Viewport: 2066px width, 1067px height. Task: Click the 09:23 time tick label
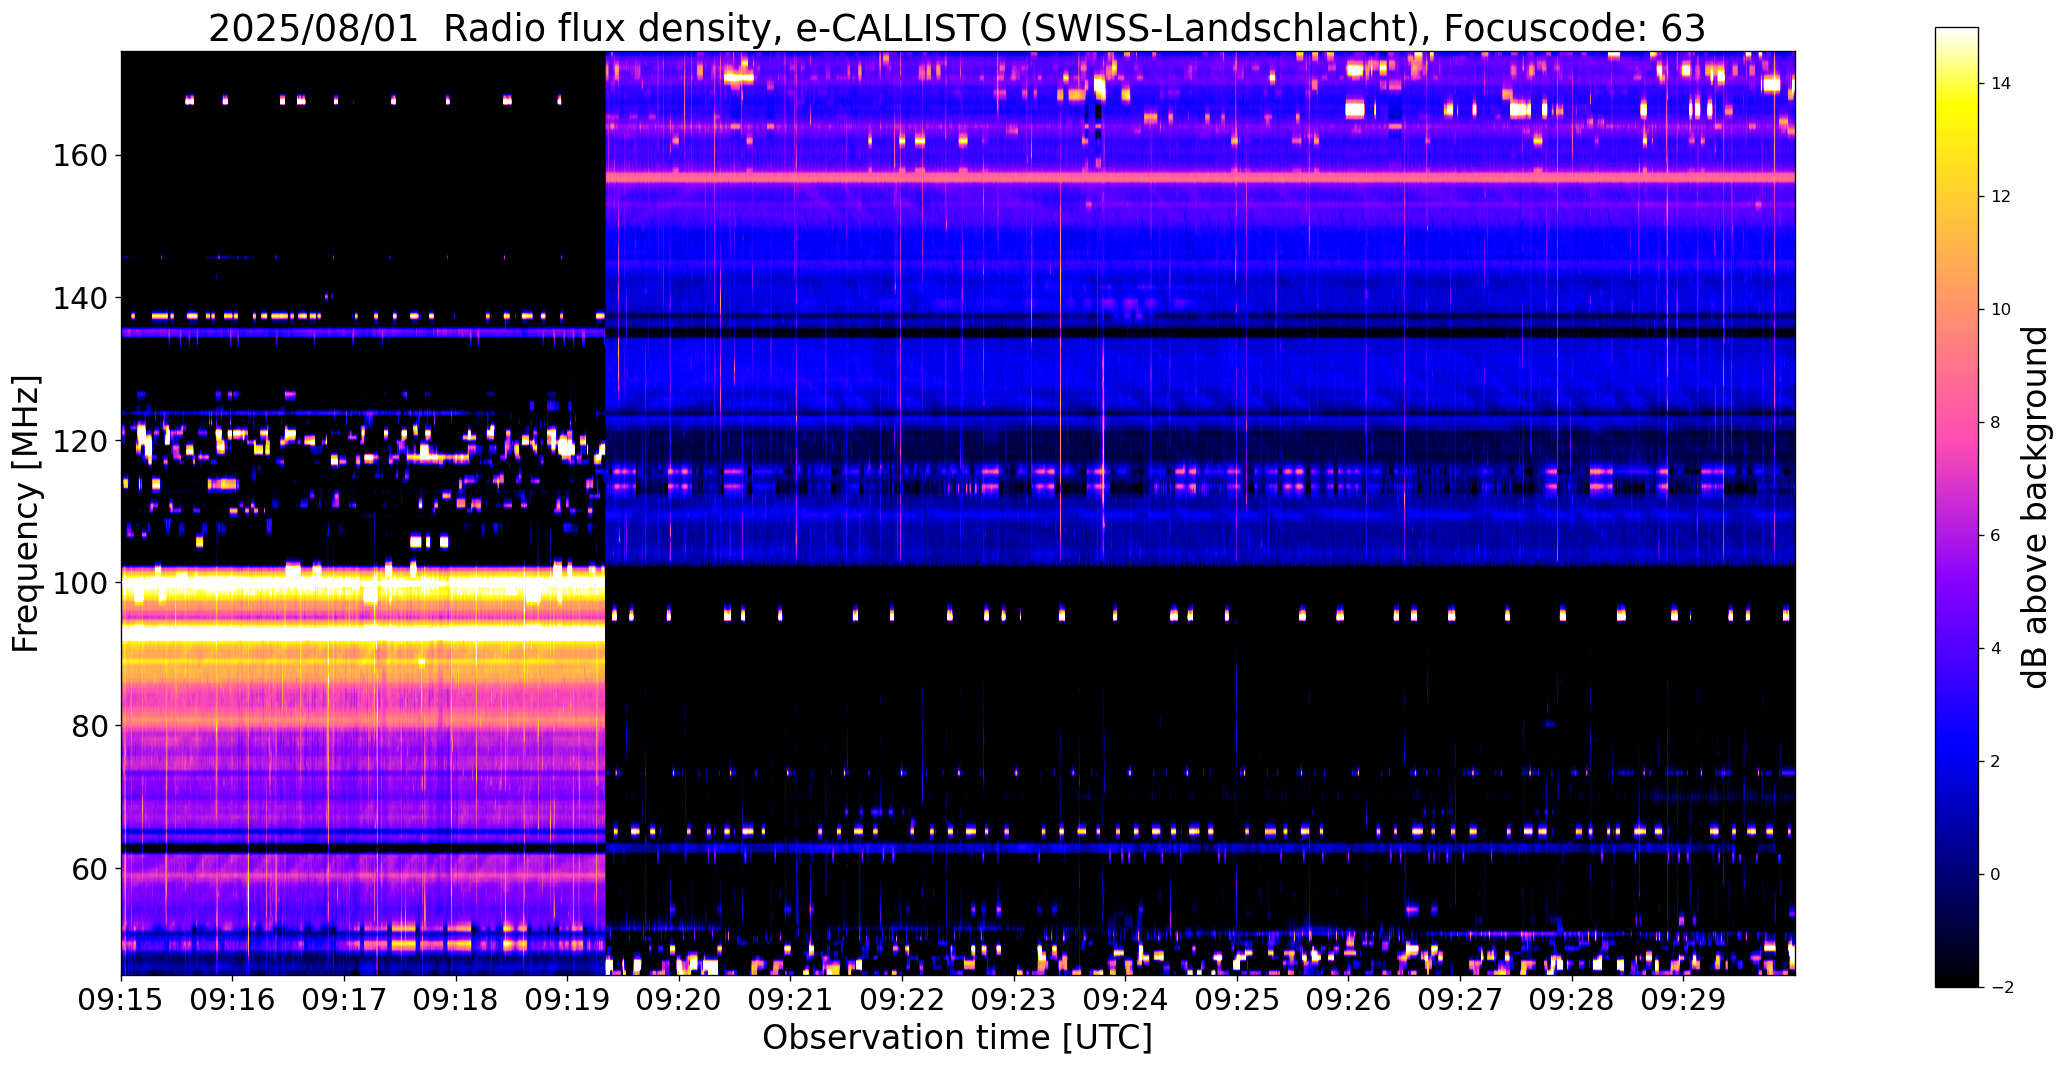(x=1015, y=999)
